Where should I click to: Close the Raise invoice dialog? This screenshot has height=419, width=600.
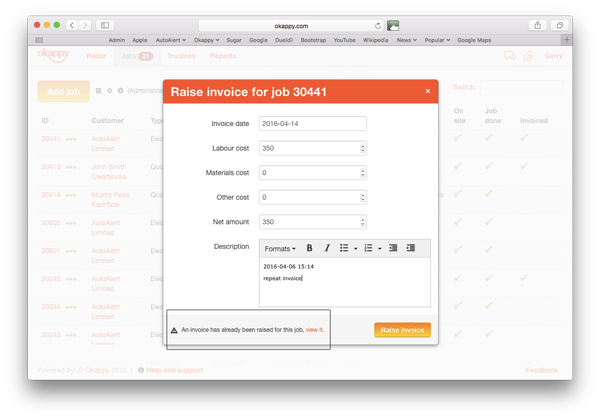click(428, 91)
